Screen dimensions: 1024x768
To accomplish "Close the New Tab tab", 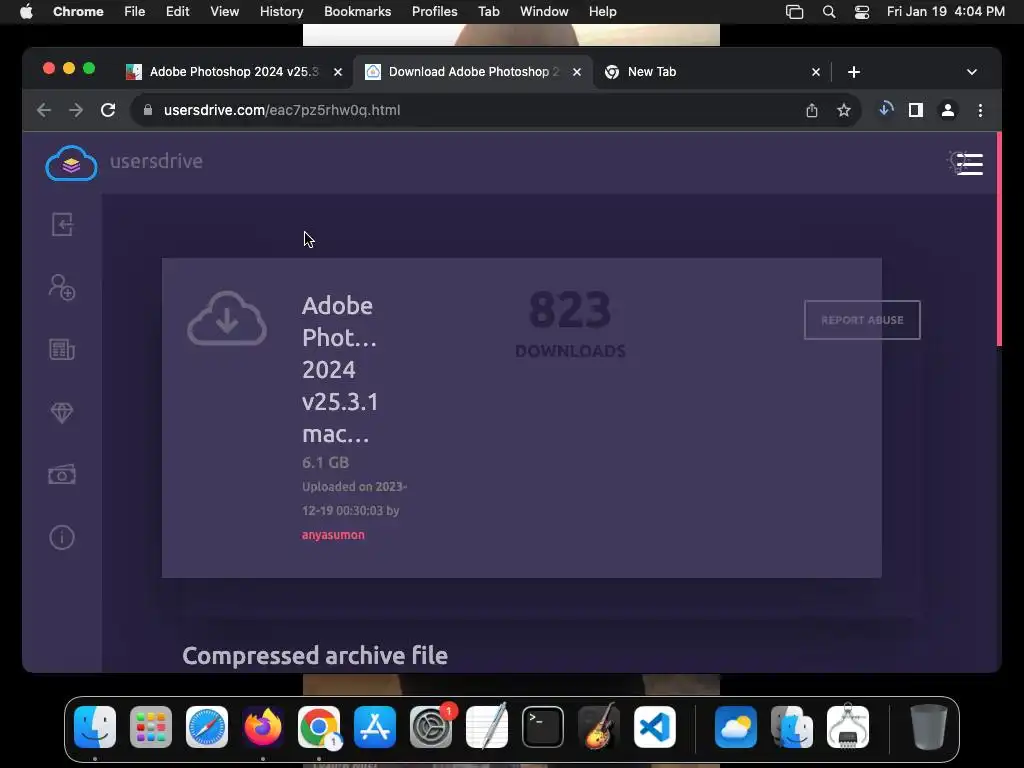I will click(816, 72).
